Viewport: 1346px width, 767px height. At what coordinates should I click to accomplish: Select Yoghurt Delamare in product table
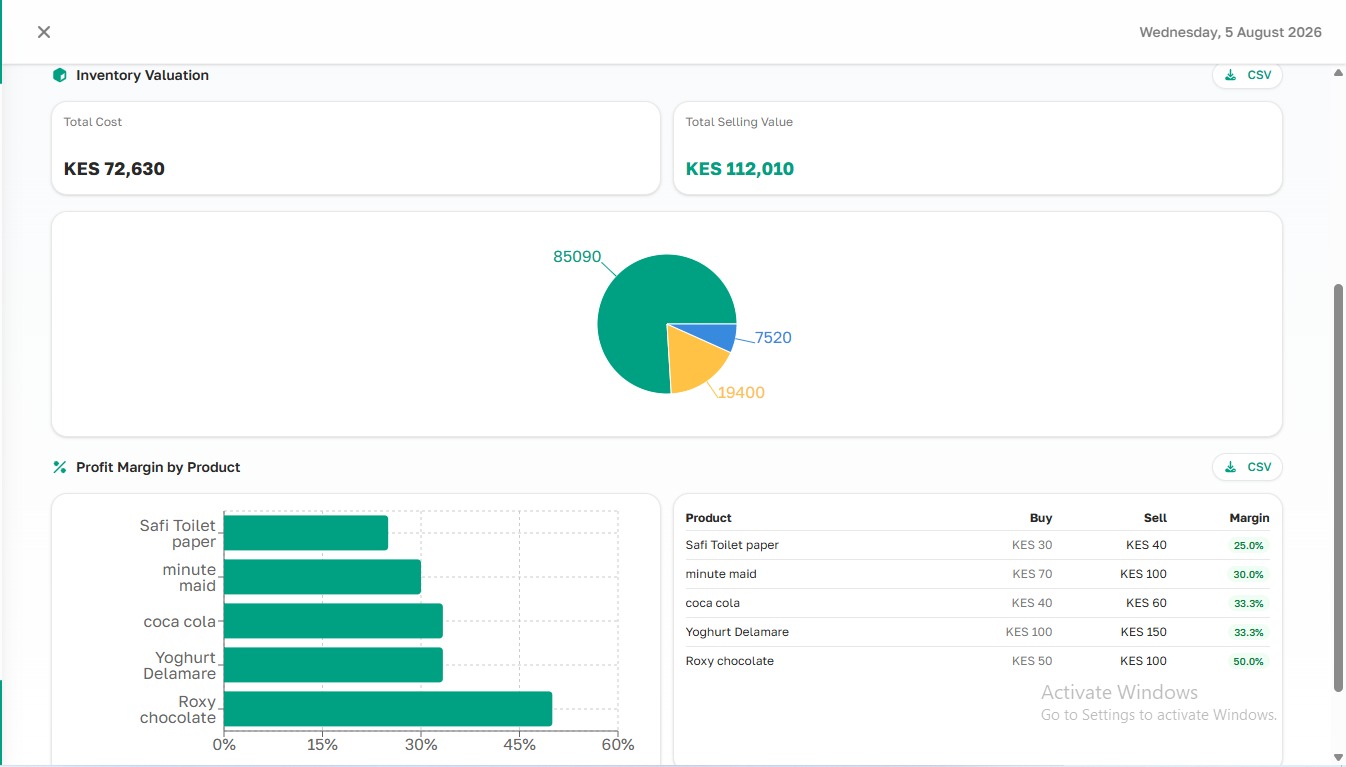pyautogui.click(x=737, y=632)
